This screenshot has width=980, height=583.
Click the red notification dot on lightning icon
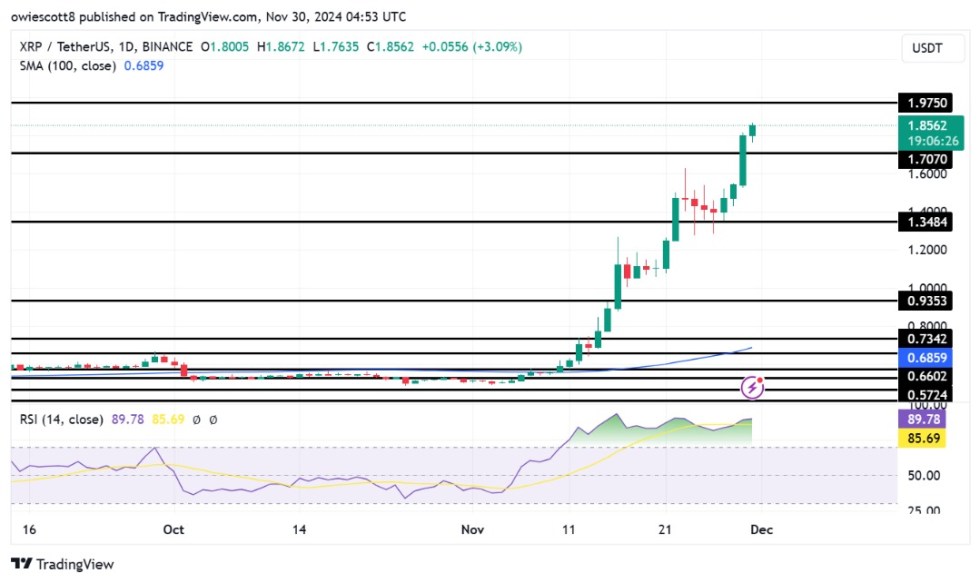(761, 377)
